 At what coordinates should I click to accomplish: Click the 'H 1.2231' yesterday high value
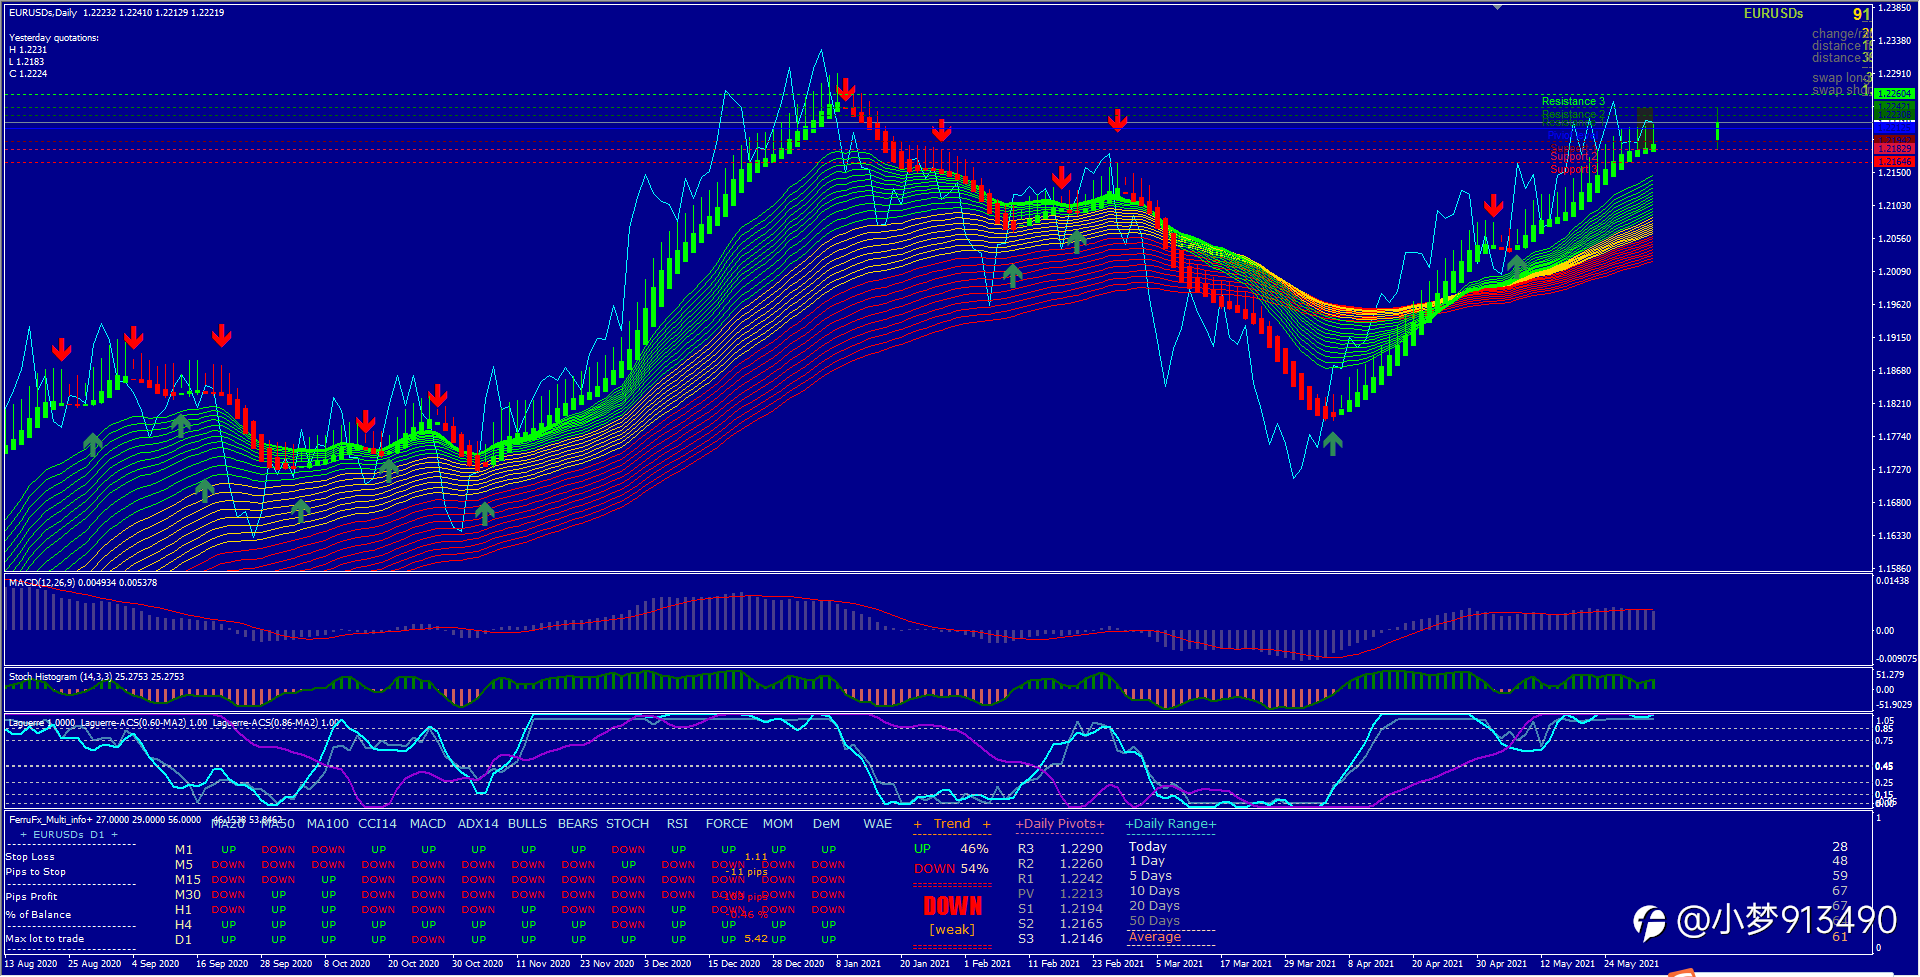(x=28, y=50)
